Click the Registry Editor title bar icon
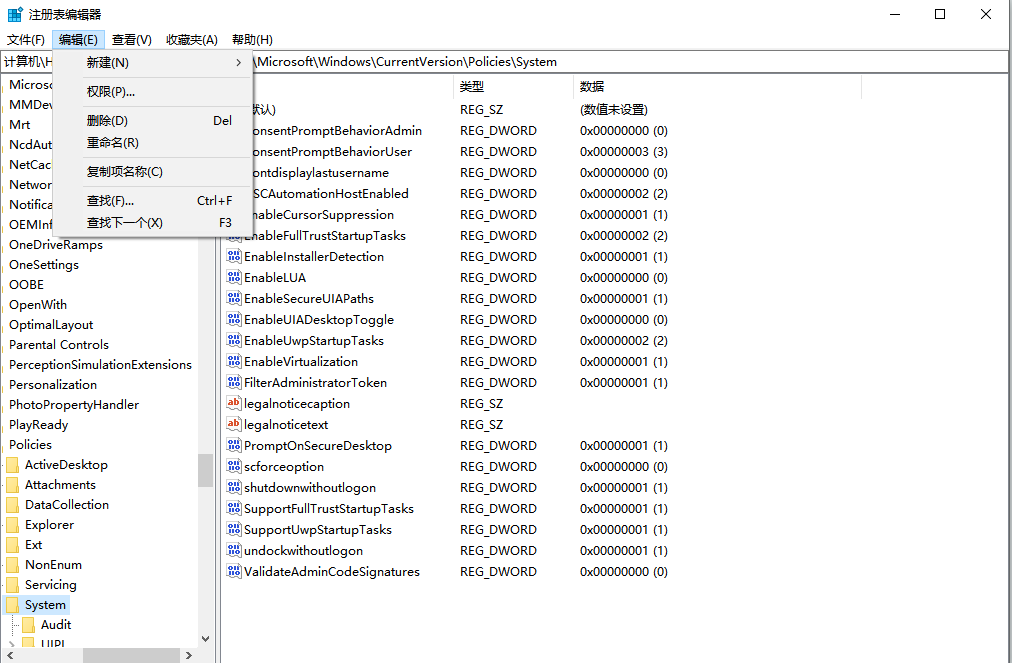Image resolution: width=1012 pixels, height=663 pixels. tap(15, 14)
